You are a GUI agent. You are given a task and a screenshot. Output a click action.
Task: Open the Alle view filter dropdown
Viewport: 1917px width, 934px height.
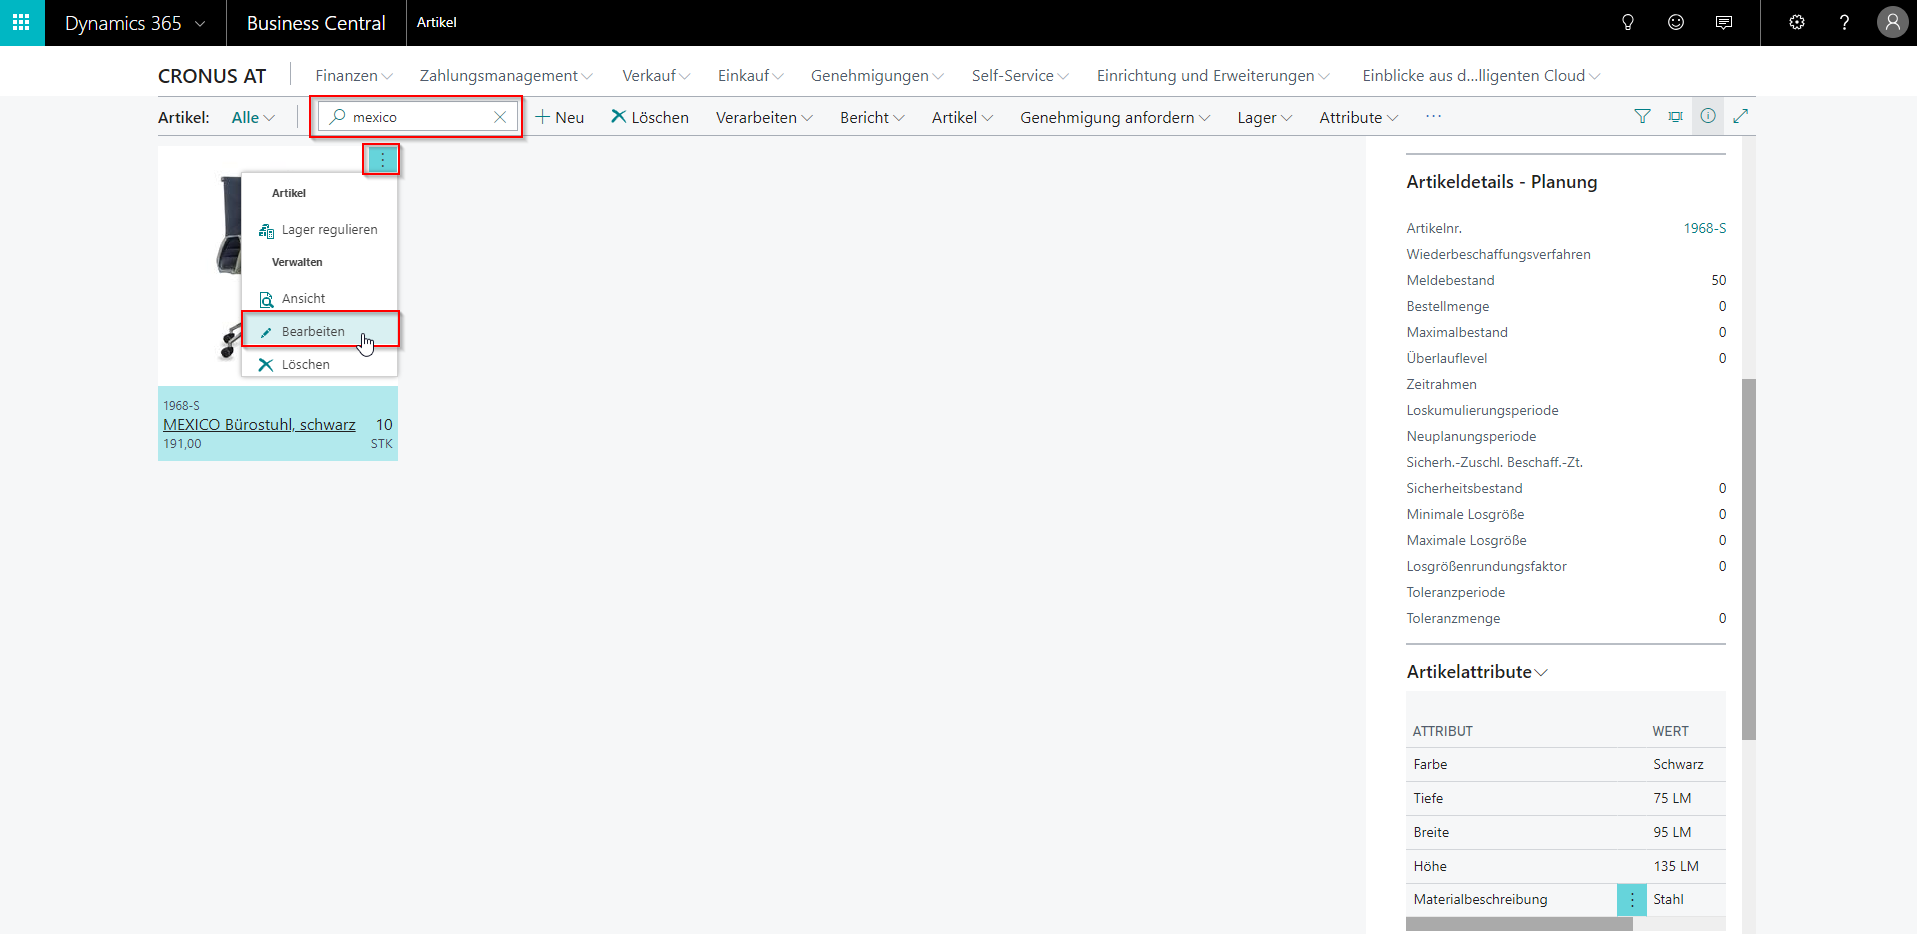click(x=253, y=117)
